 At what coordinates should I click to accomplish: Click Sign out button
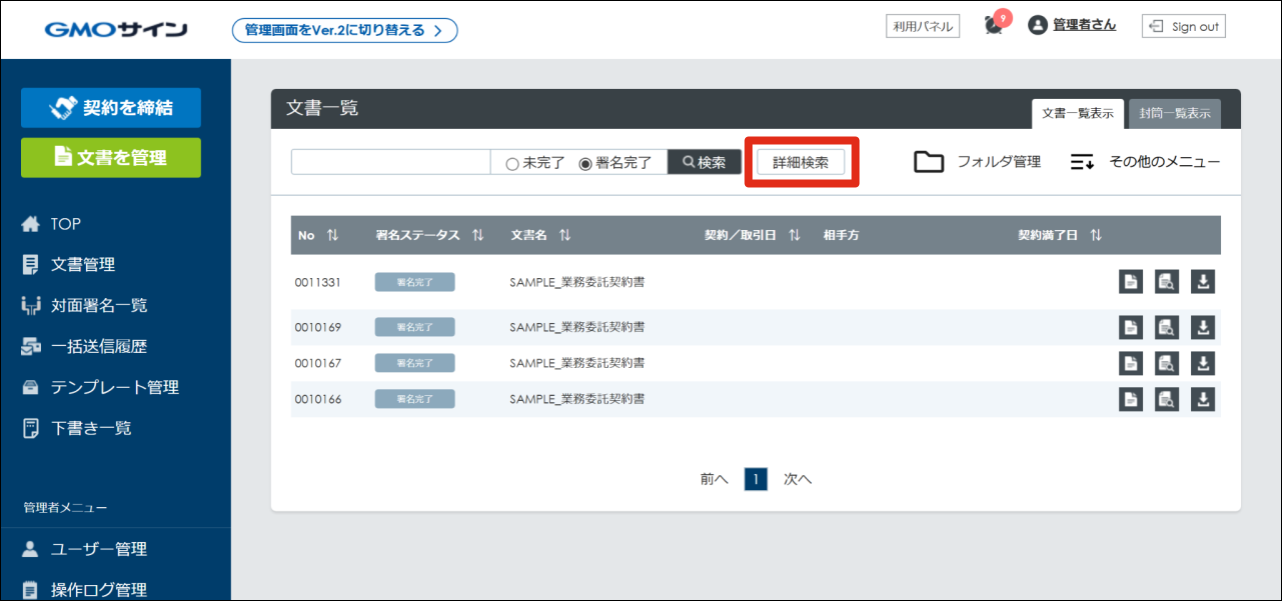pos(1183,26)
